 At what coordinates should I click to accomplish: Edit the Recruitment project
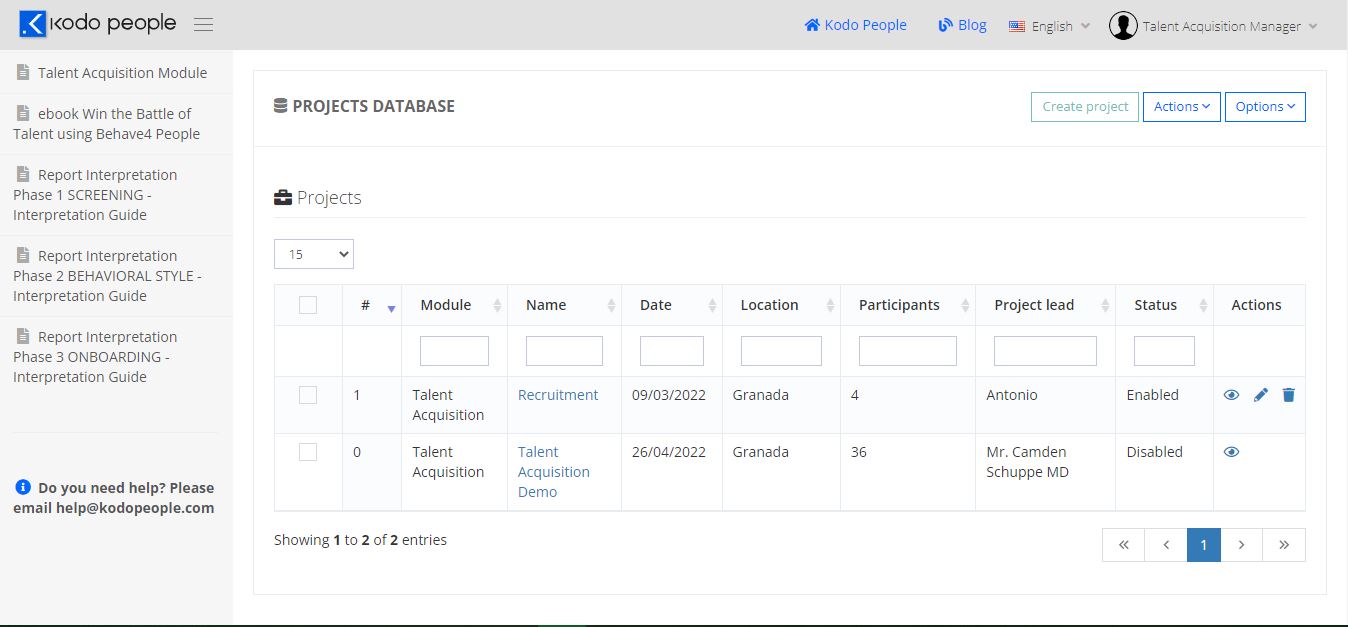tap(1260, 395)
